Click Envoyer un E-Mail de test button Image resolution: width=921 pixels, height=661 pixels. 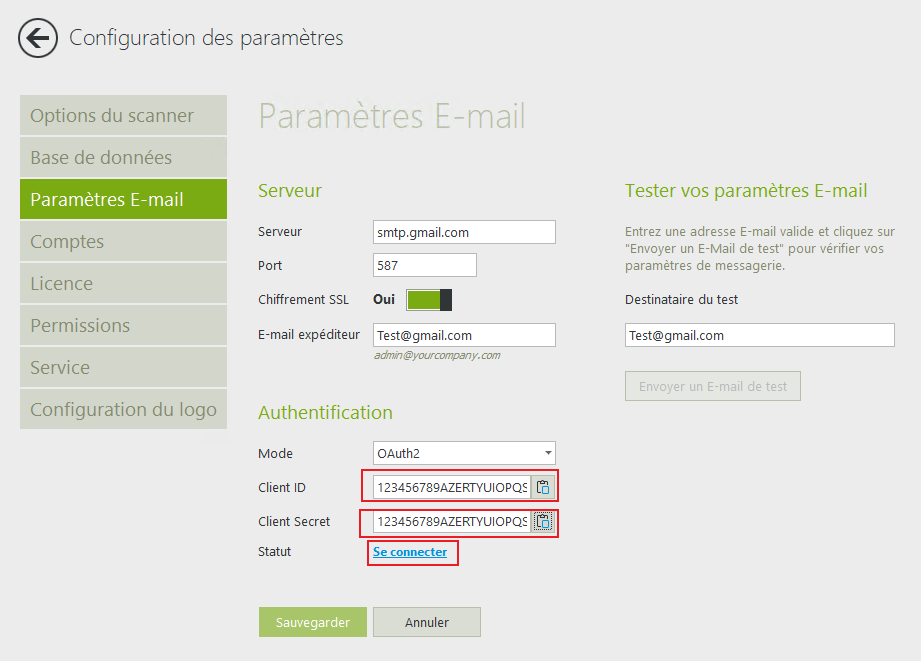tap(713, 387)
